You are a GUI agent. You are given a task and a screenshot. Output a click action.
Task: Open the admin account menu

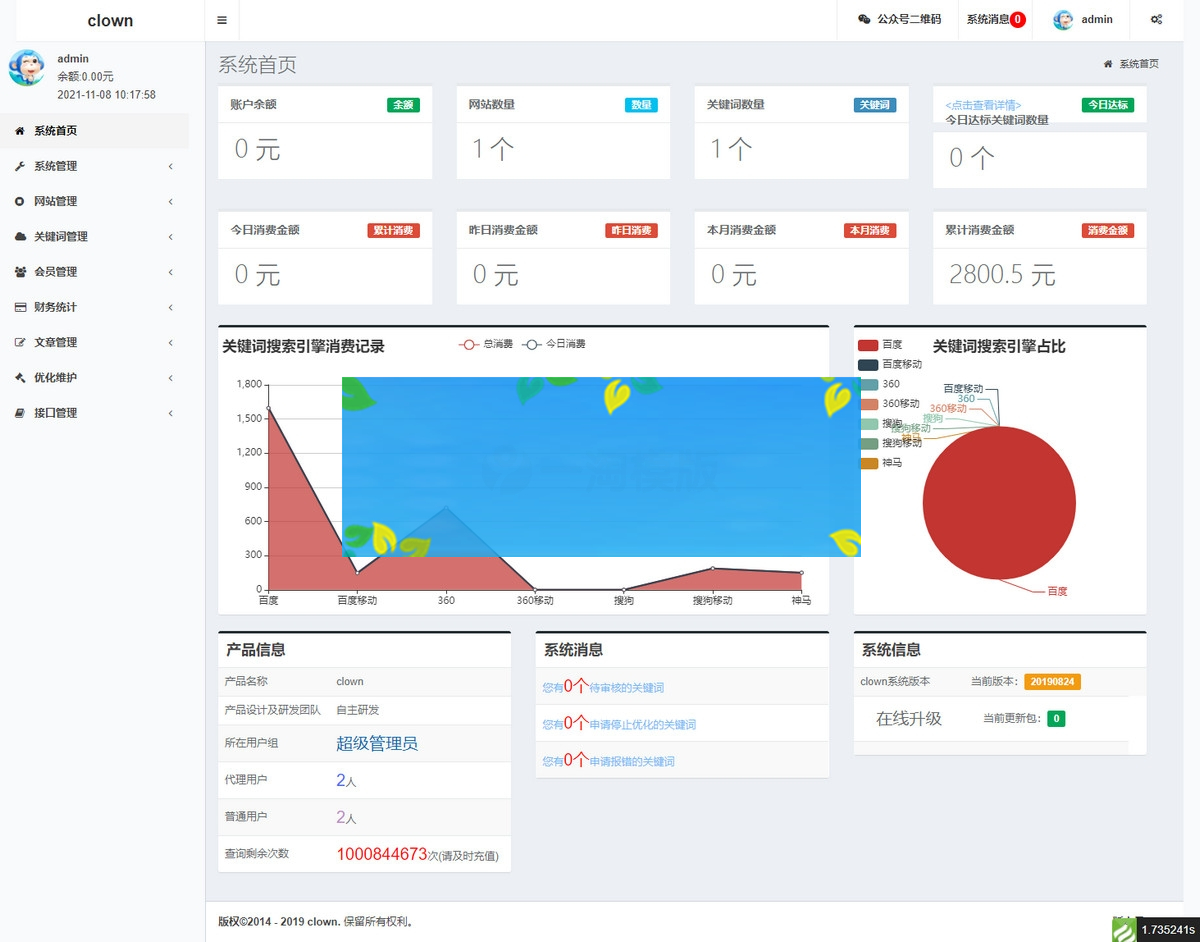pyautogui.click(x=1085, y=19)
